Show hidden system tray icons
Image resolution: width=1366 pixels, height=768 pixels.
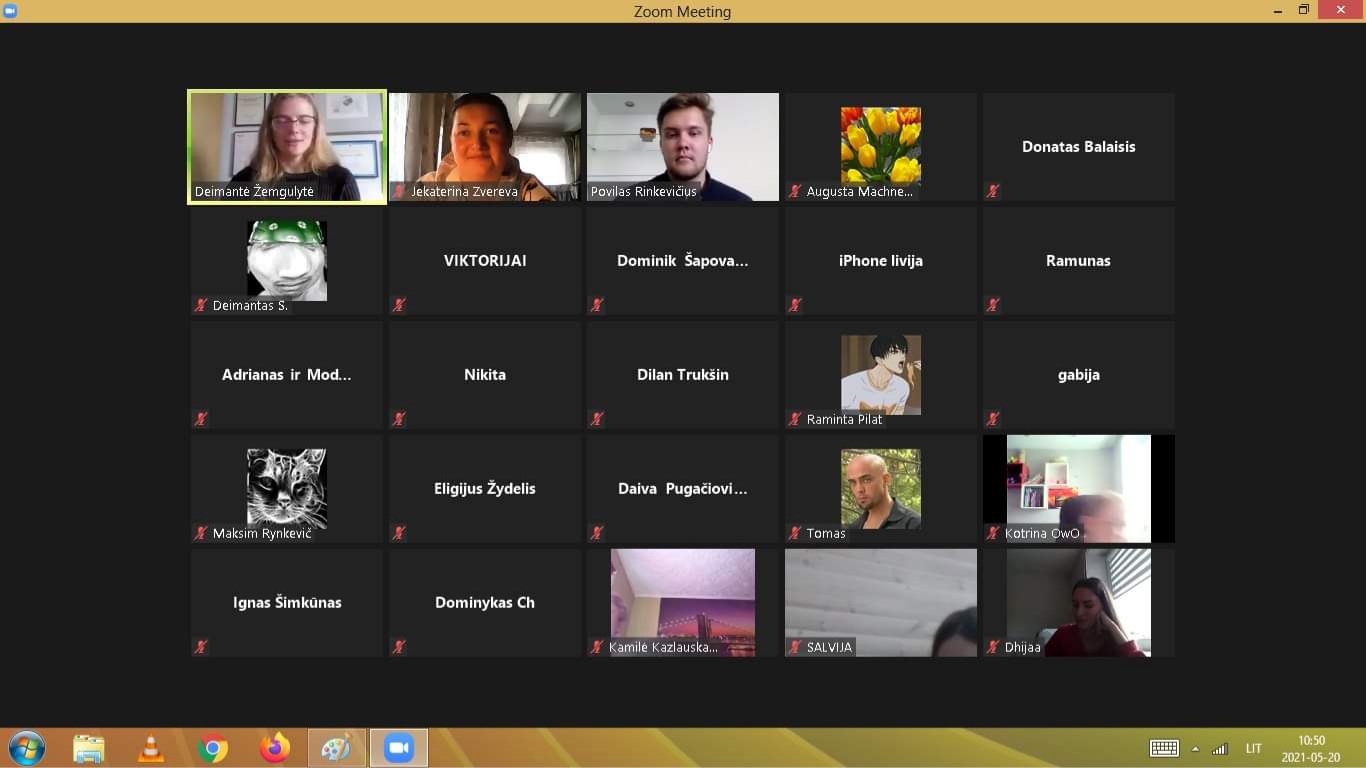point(1195,748)
